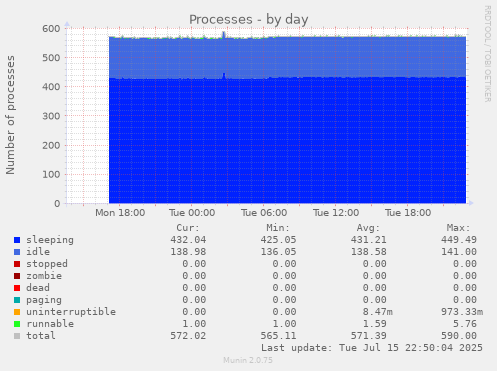Click the 'sleeping' legend label
Screen dimensions: 497x371
coord(50,240)
